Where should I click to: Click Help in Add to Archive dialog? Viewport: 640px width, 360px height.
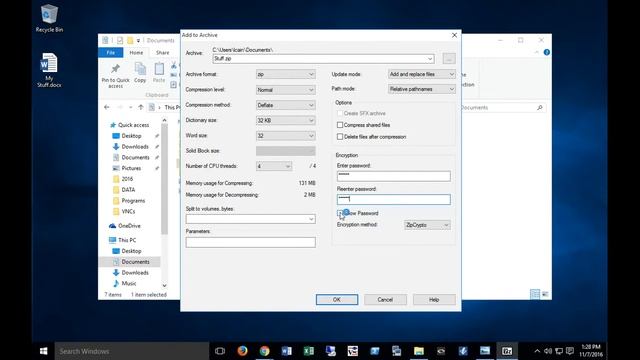pos(434,300)
